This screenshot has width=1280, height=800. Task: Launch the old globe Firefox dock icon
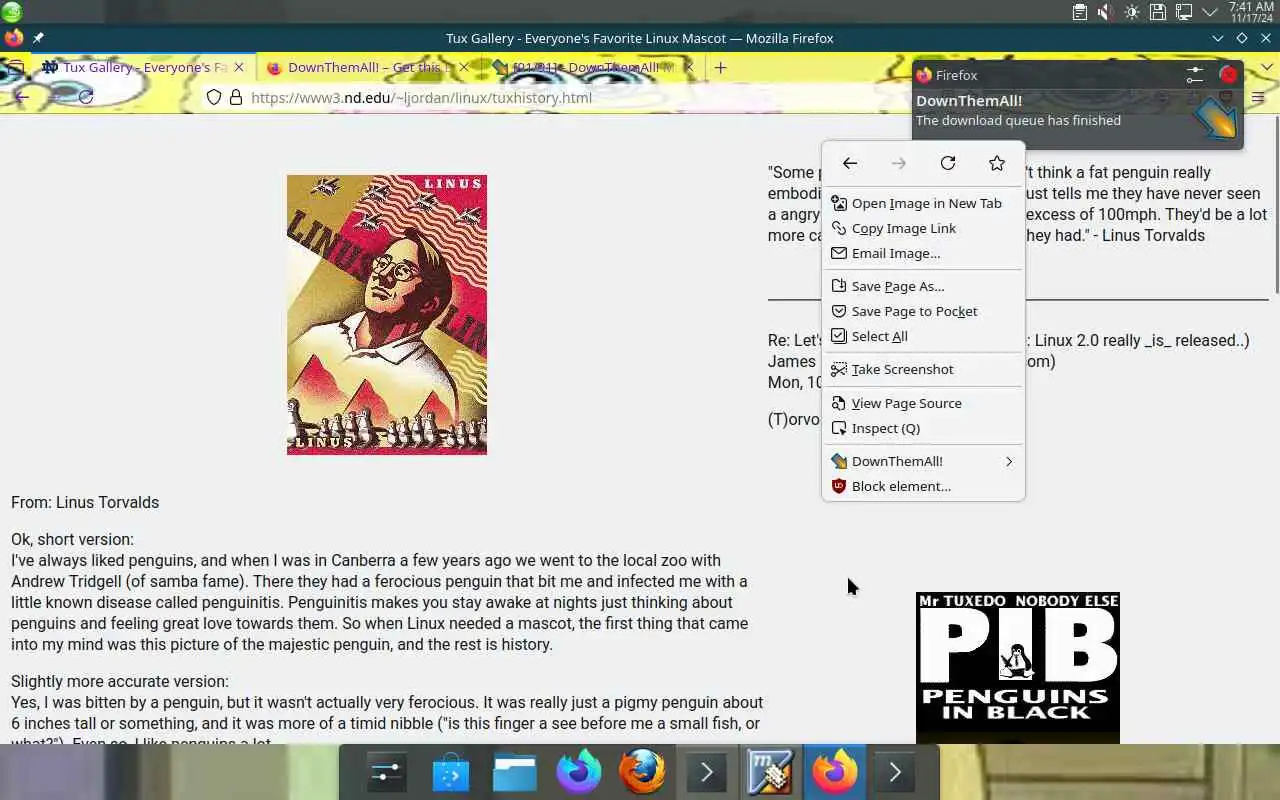pos(642,772)
